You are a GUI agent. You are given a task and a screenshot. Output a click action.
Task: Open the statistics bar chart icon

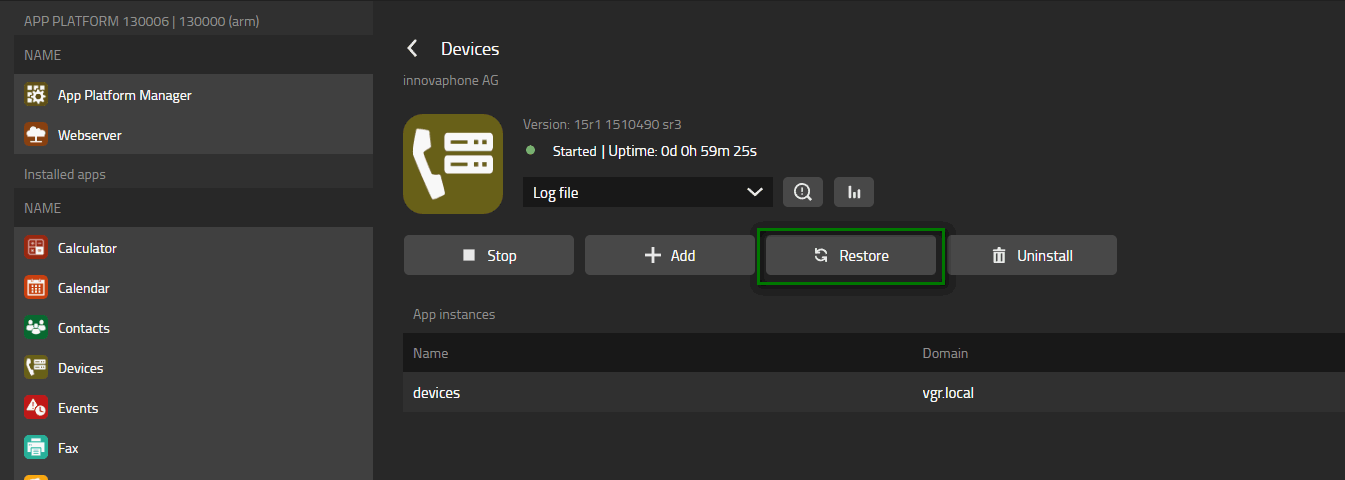[854, 192]
